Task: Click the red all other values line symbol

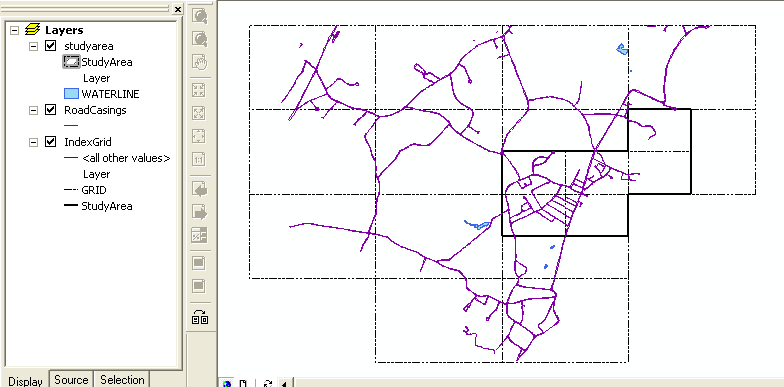Action: [x=72, y=158]
